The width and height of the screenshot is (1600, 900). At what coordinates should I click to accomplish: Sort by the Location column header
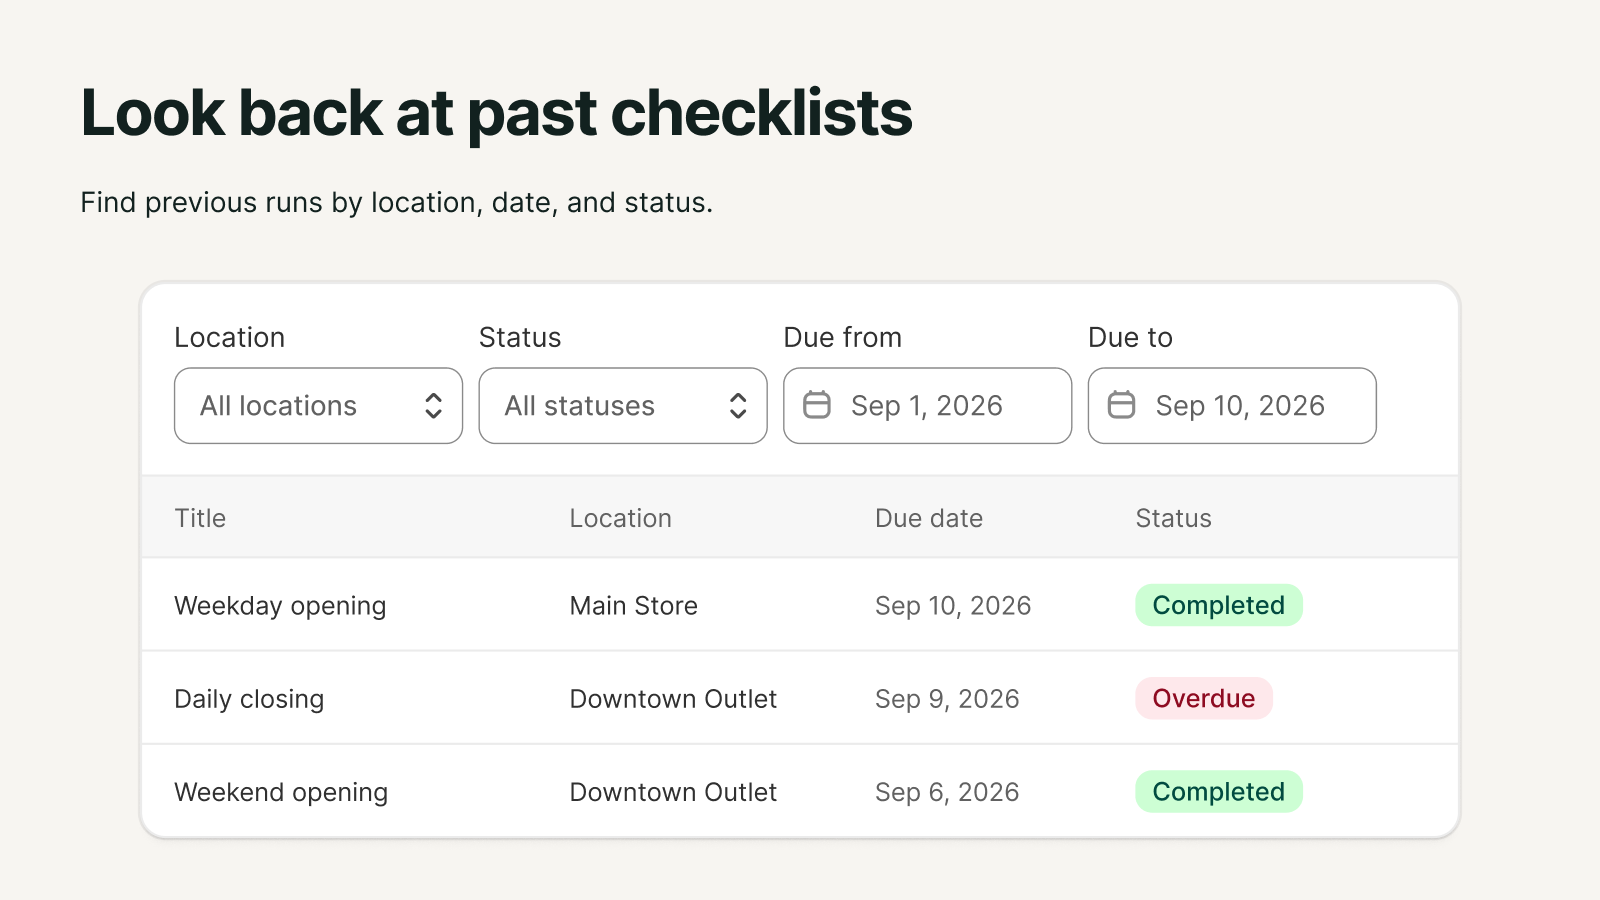coord(620,518)
